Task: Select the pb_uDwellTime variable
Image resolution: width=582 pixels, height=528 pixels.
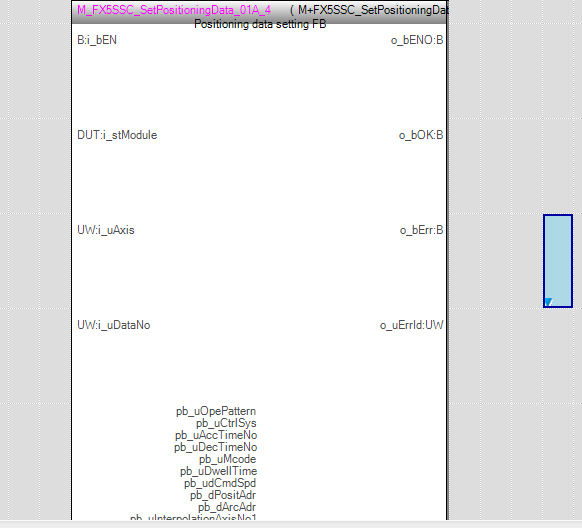Action: coord(219,471)
